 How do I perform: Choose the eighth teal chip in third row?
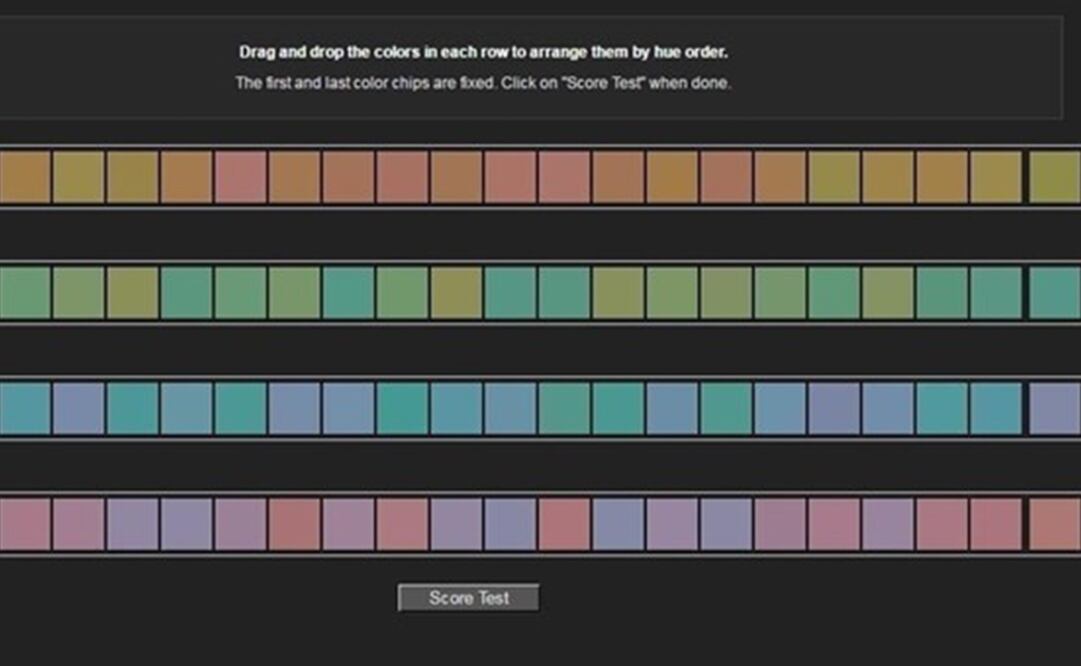(x=402, y=409)
